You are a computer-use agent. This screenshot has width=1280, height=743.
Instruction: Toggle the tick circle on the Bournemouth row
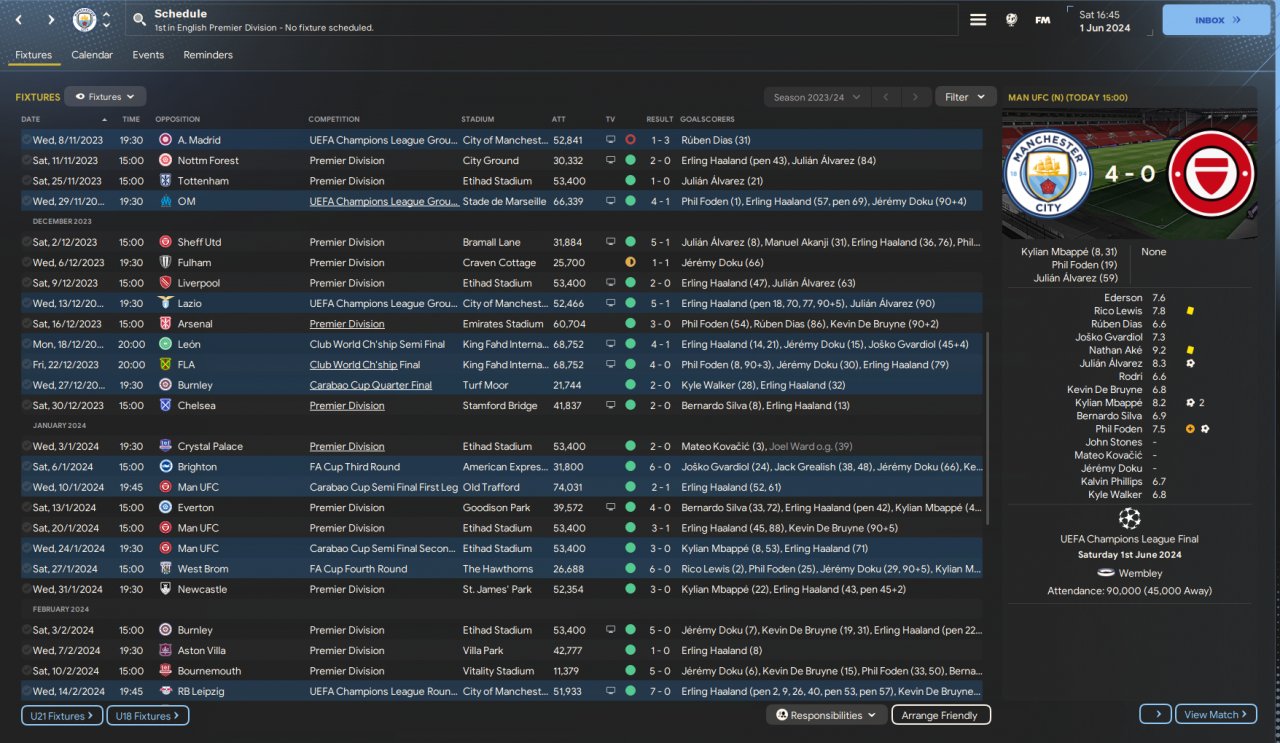click(26, 671)
